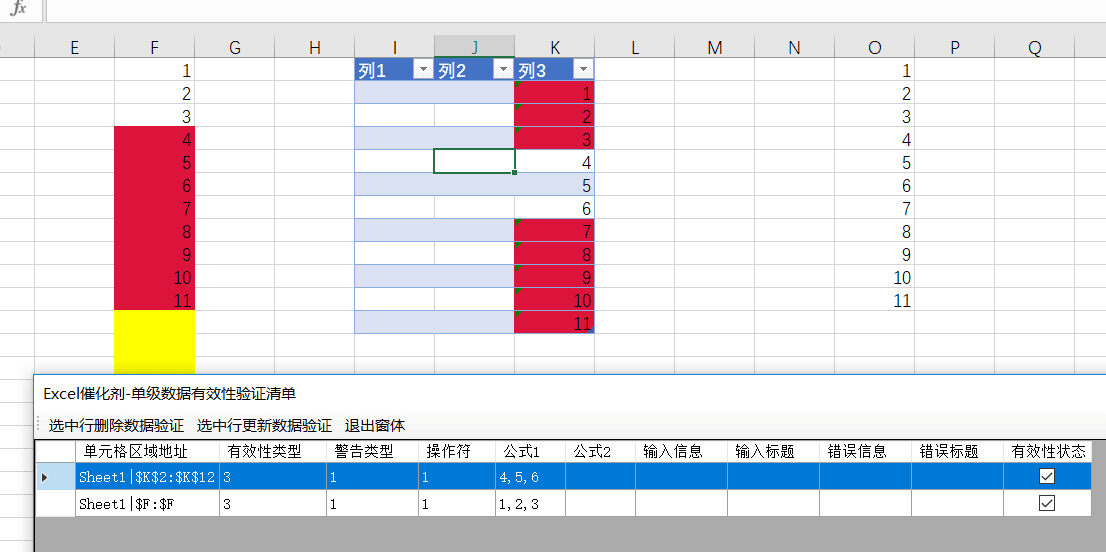The height and width of the screenshot is (552, 1106).
Task: Click 选中行更新数据验证 button
Action: pos(264,426)
